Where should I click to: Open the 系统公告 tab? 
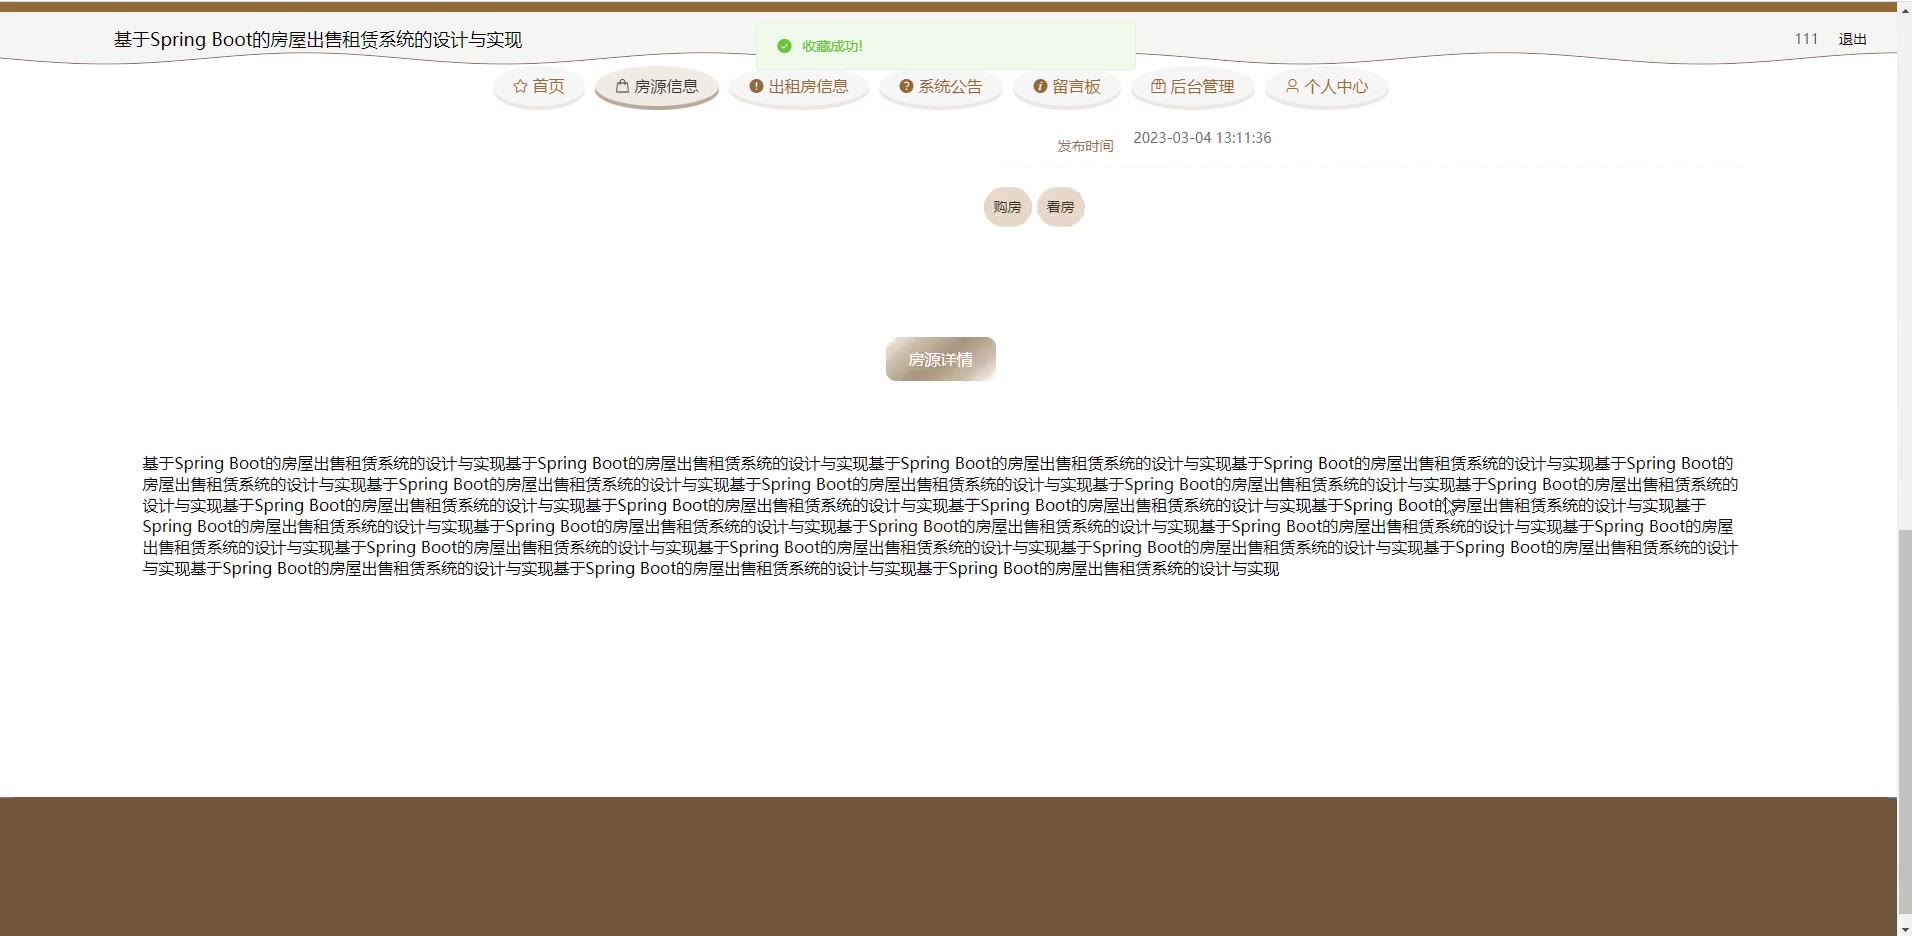940,87
